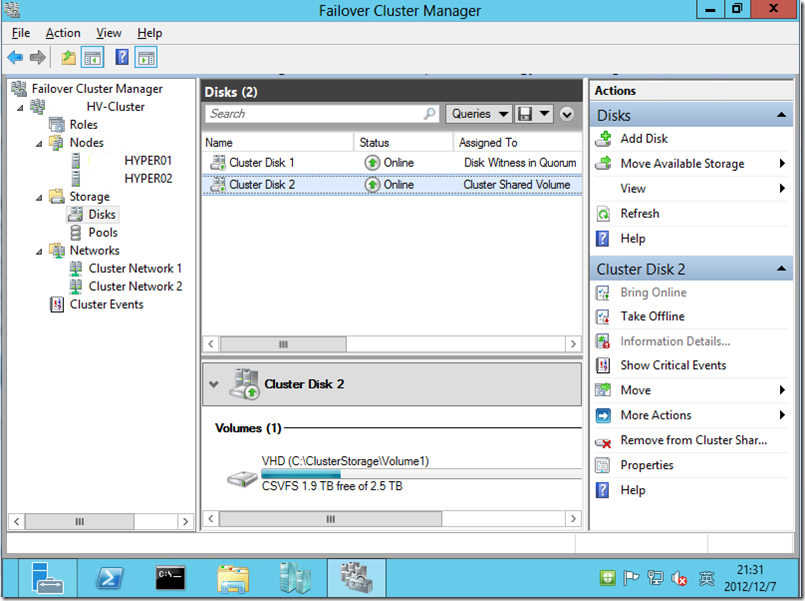
Task: Collapse the Disks actions section
Action: click(781, 115)
